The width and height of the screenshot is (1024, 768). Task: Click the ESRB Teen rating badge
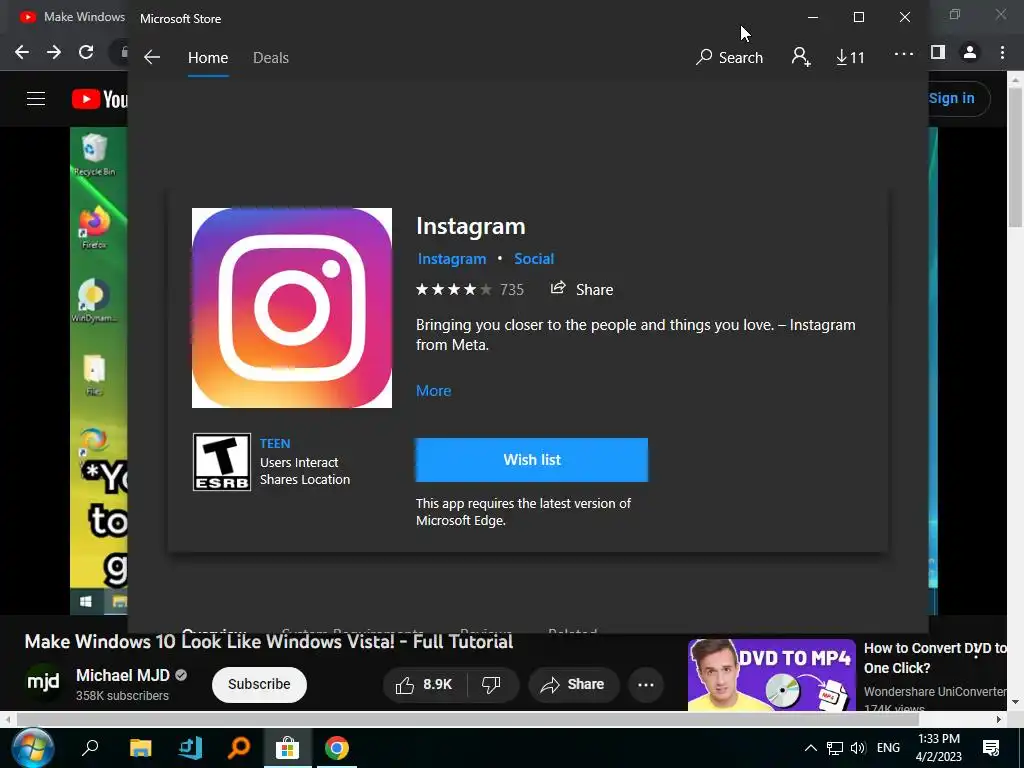click(x=222, y=462)
